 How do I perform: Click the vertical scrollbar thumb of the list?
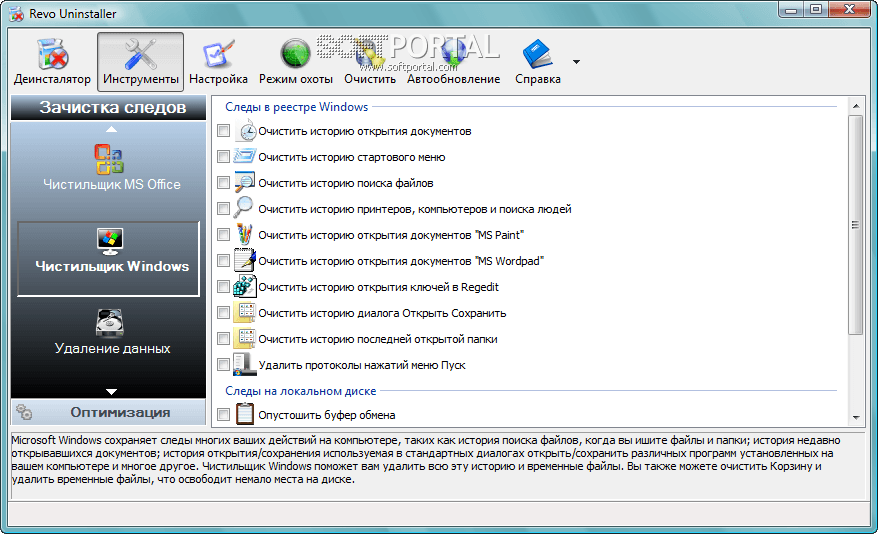point(856,225)
